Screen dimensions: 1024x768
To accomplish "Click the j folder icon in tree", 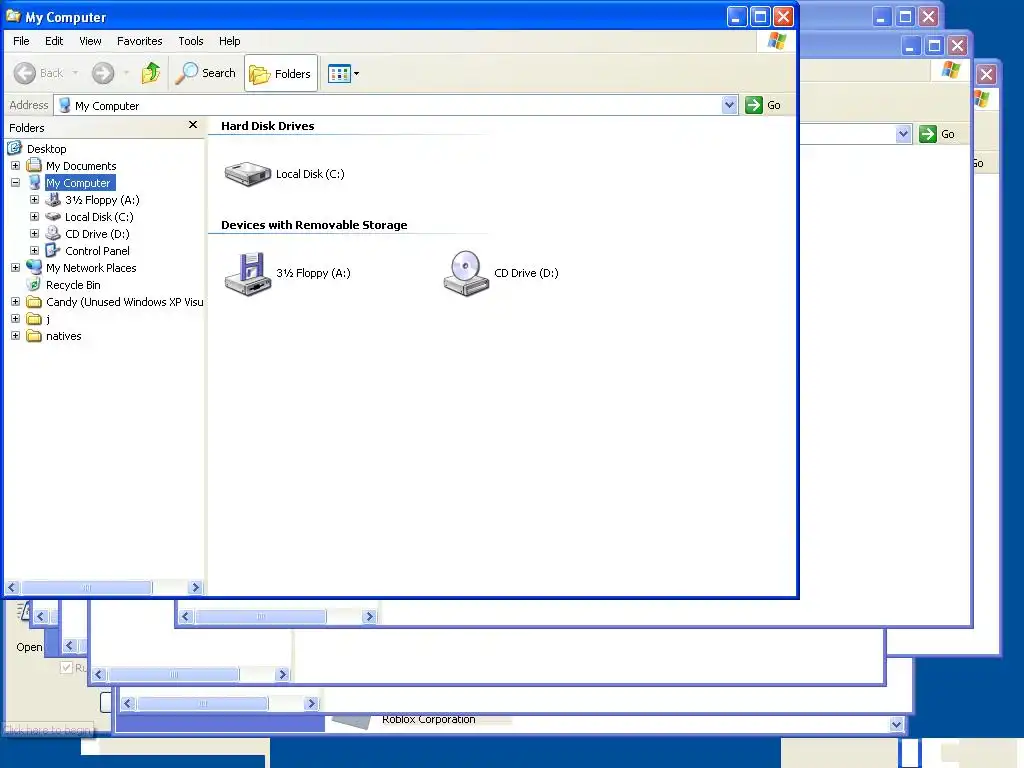I will (x=34, y=319).
